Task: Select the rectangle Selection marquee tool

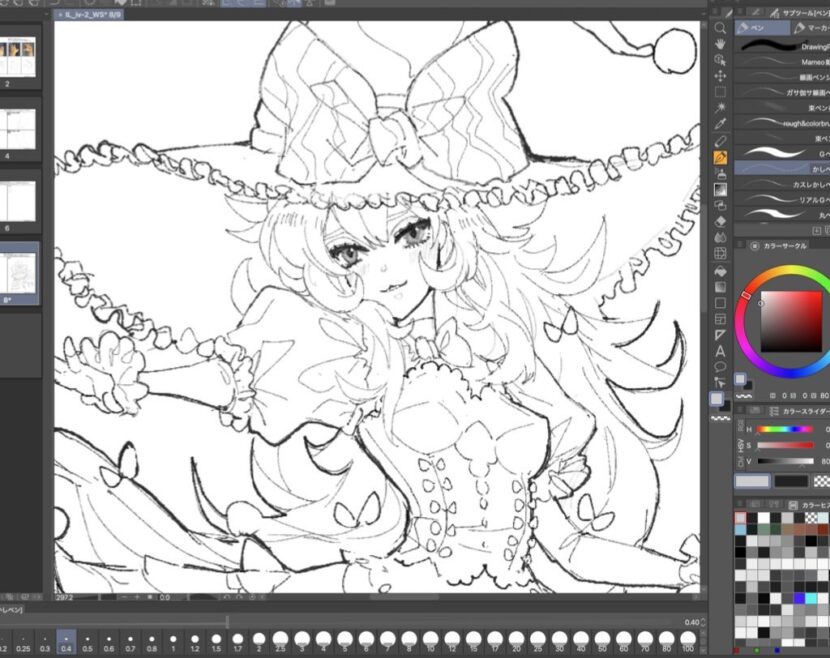Action: pyautogui.click(x=720, y=92)
